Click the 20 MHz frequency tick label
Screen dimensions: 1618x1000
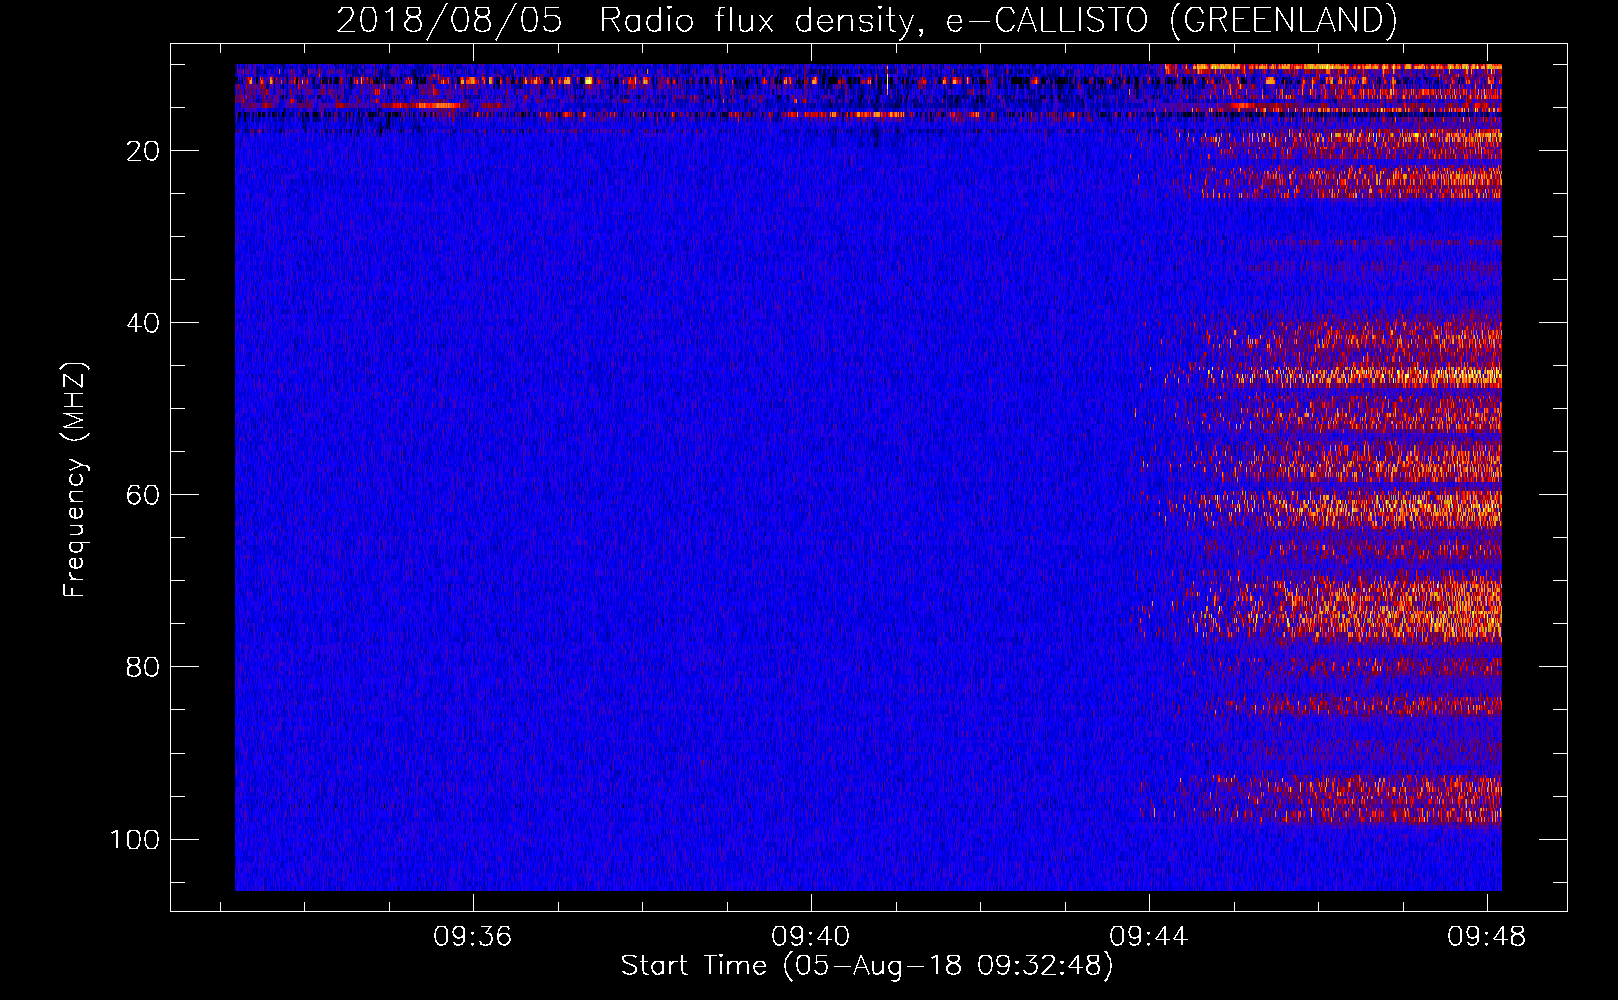pyautogui.click(x=143, y=151)
